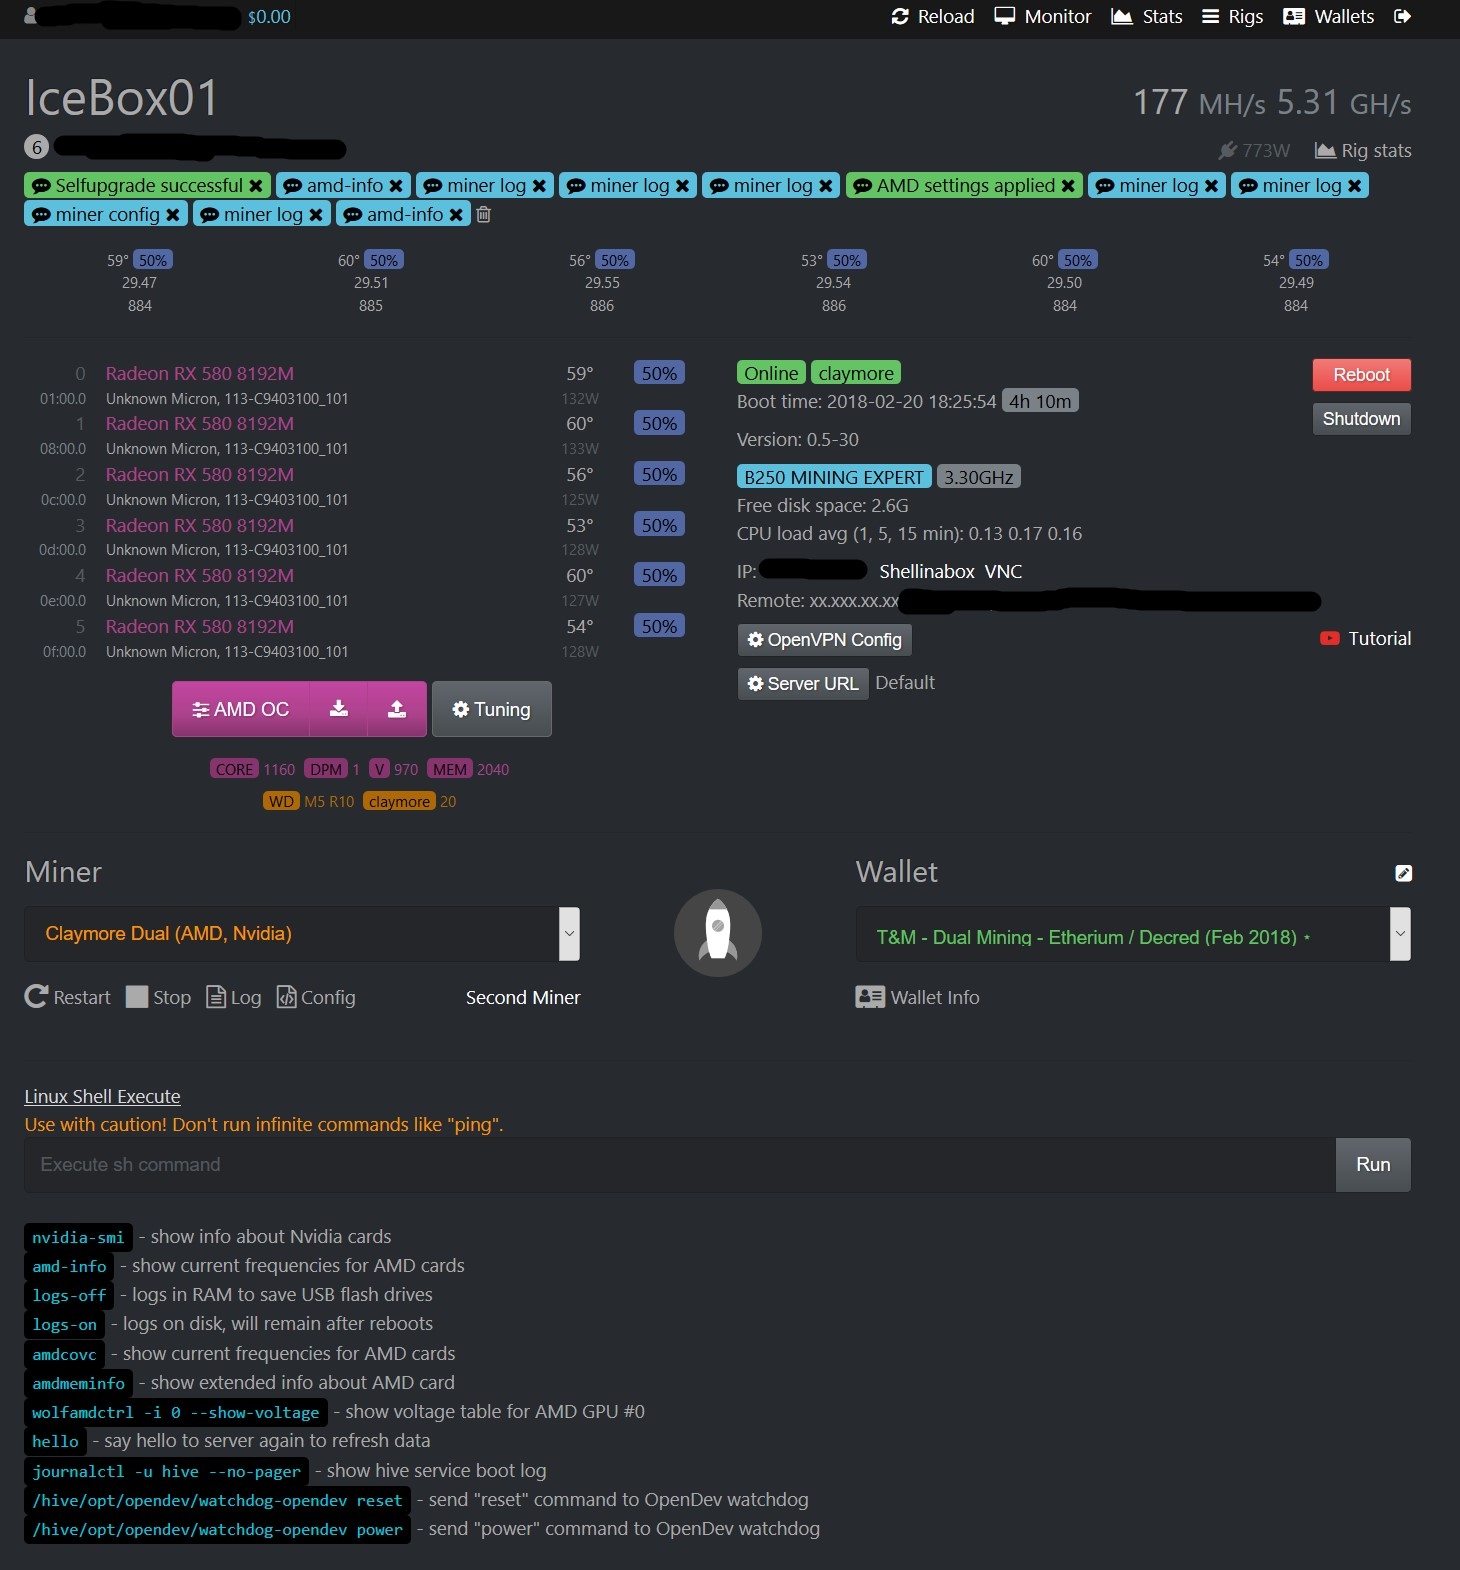Open the miner Config
This screenshot has width=1460, height=1570.
click(316, 997)
